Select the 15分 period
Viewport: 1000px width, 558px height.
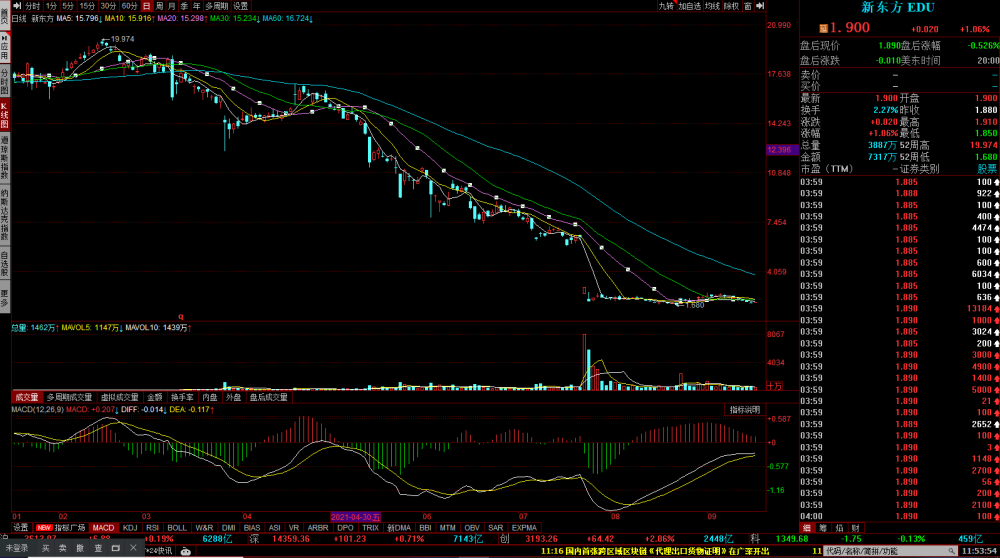[87, 6]
